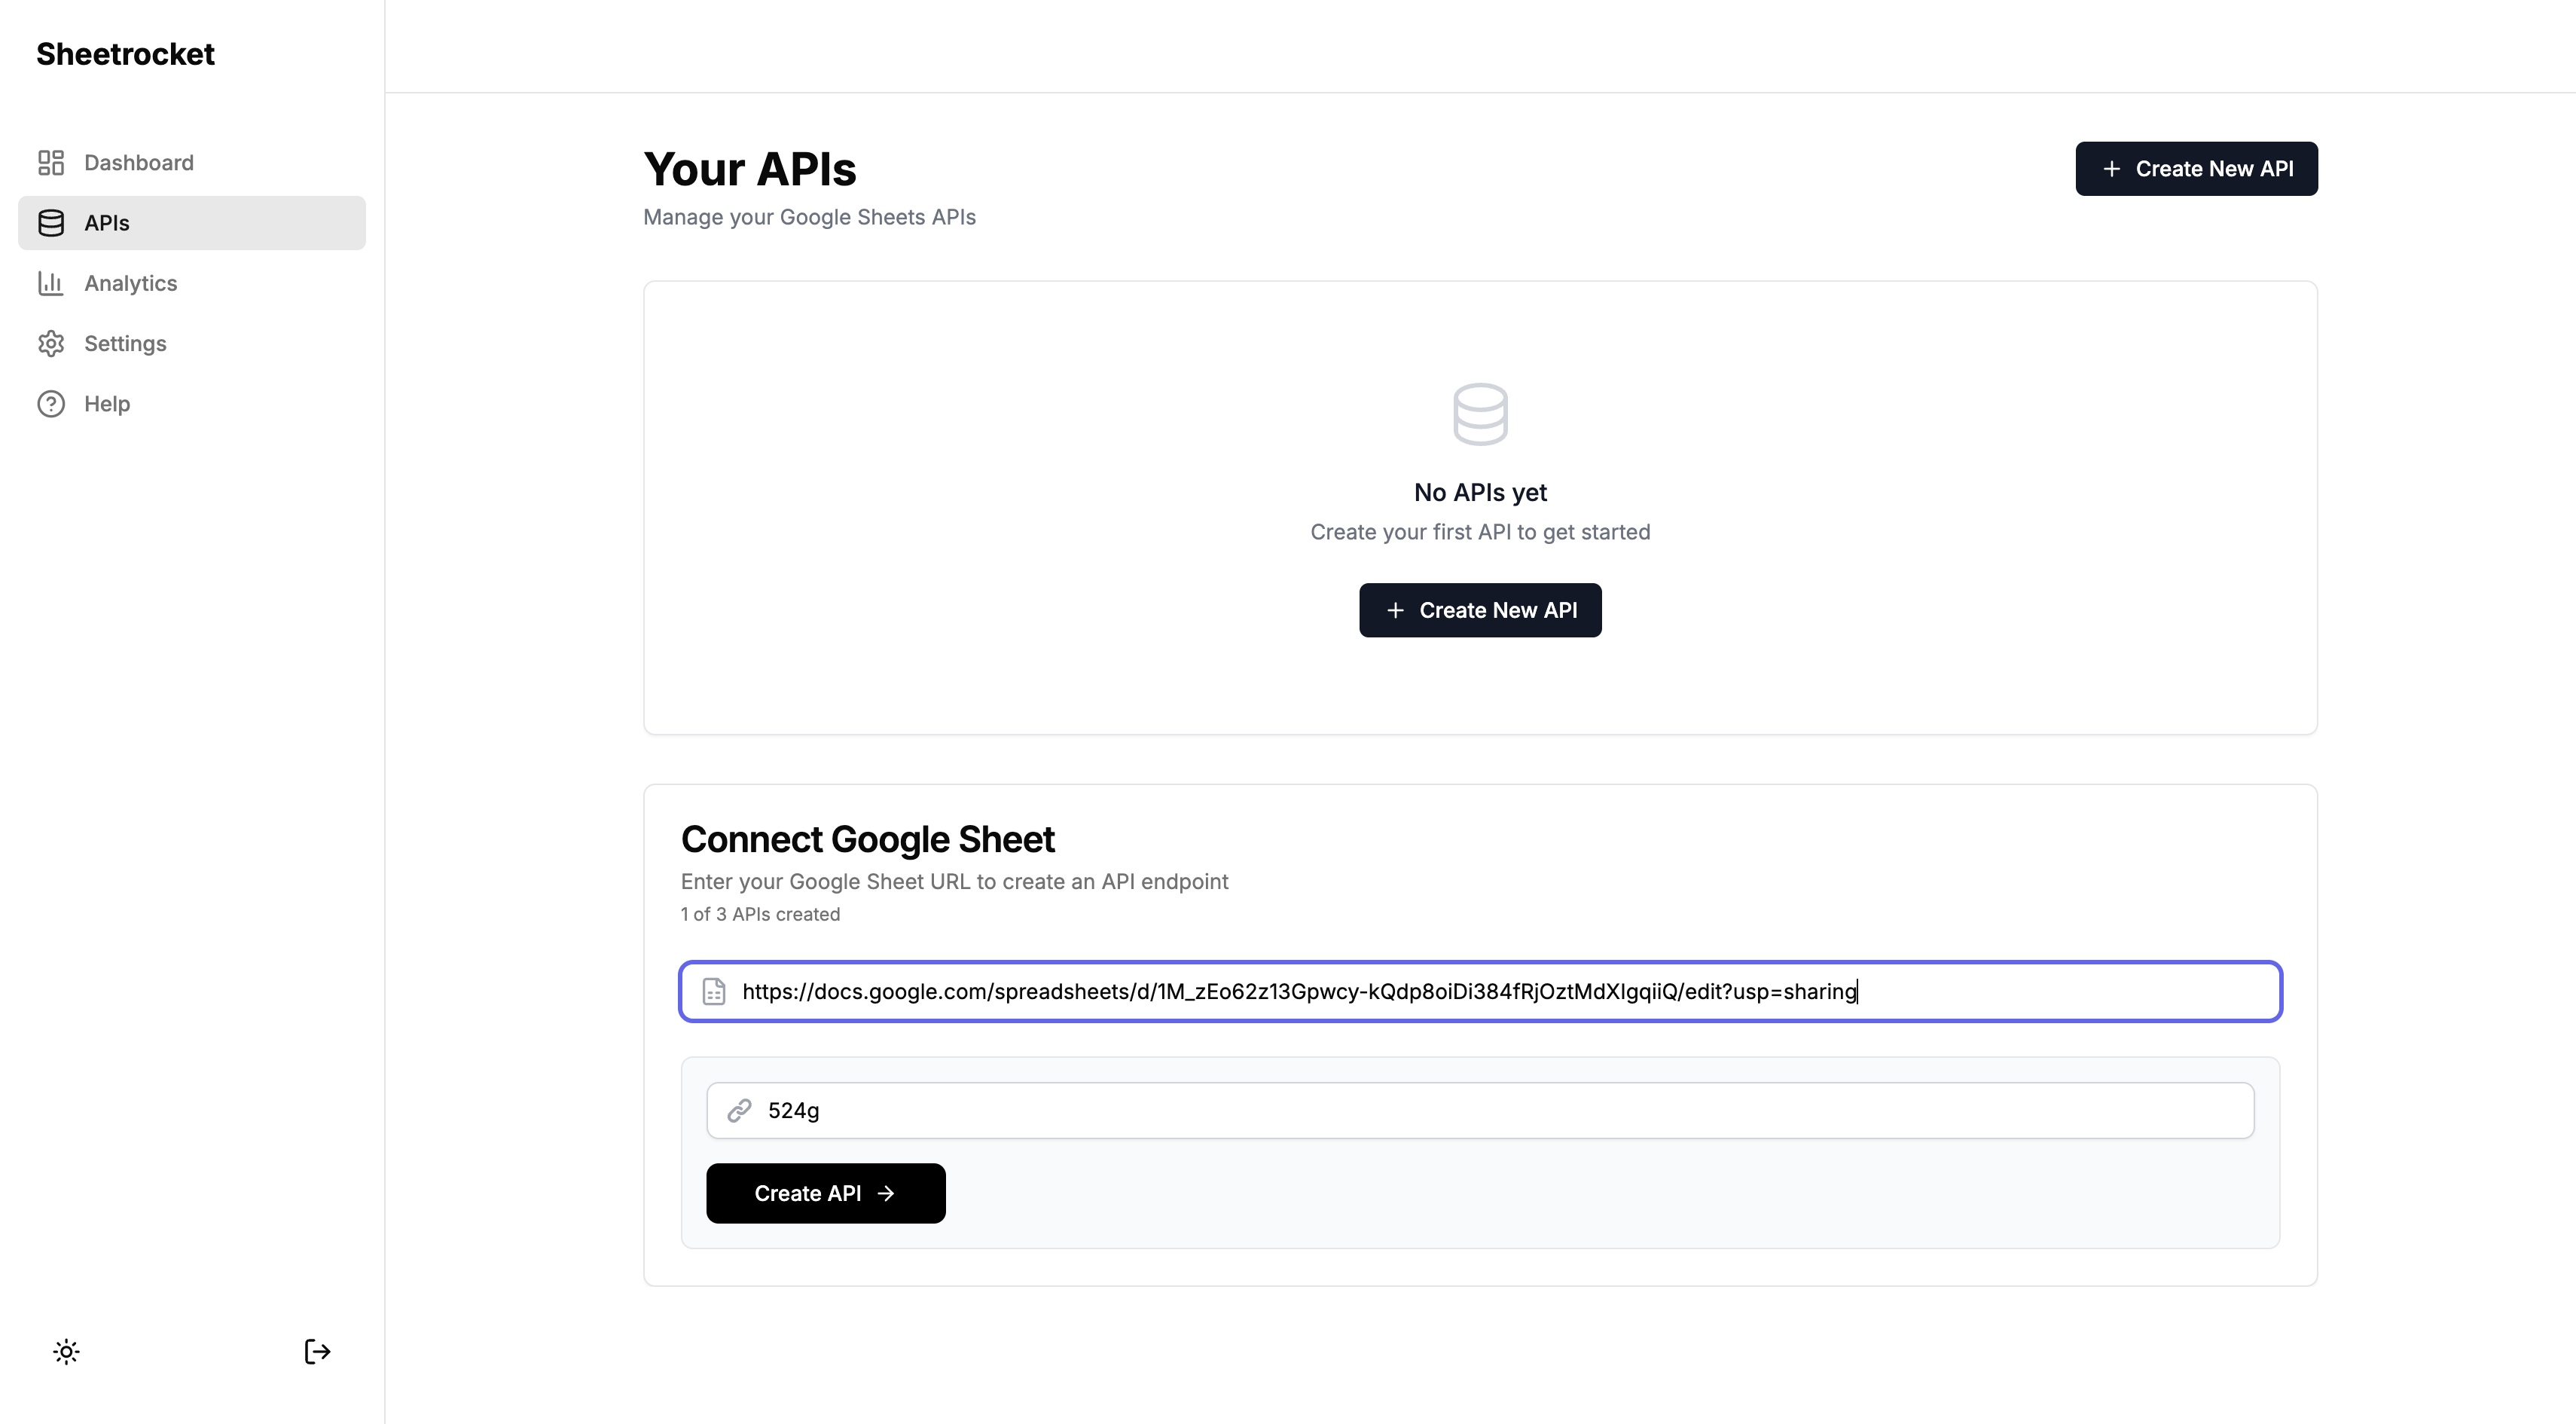The width and height of the screenshot is (2576, 1424).
Task: Open Help from the sidebar
Action: 107,404
